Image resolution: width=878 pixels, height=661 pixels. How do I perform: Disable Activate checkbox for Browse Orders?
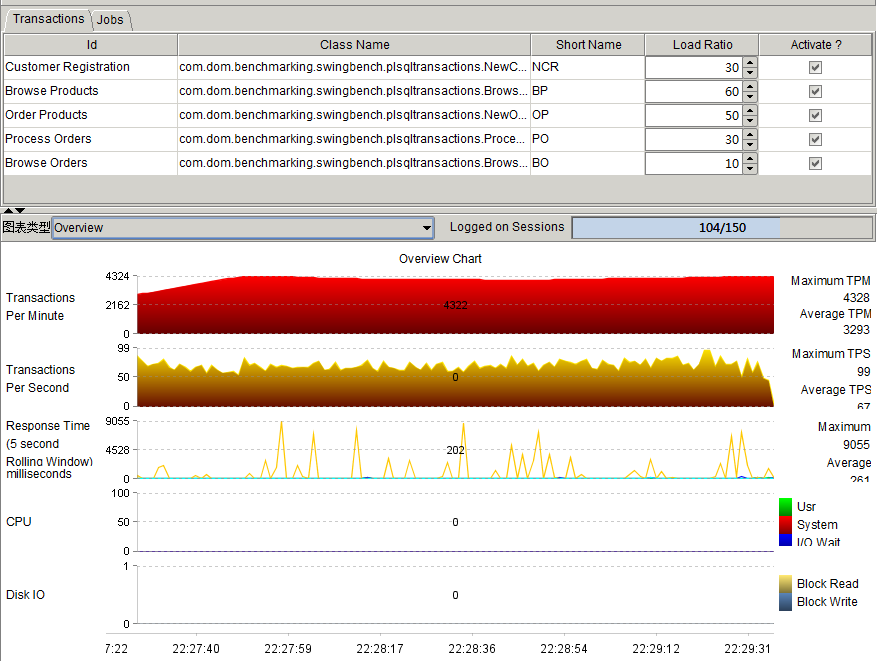coord(815,163)
